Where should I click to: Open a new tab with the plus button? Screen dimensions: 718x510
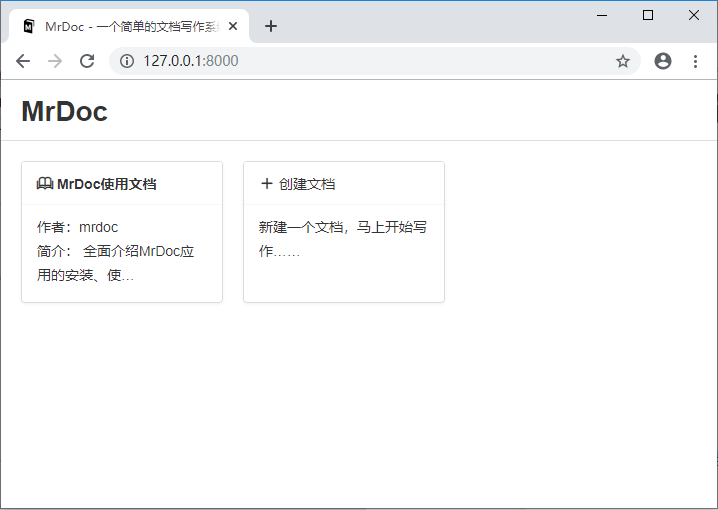pos(271,26)
